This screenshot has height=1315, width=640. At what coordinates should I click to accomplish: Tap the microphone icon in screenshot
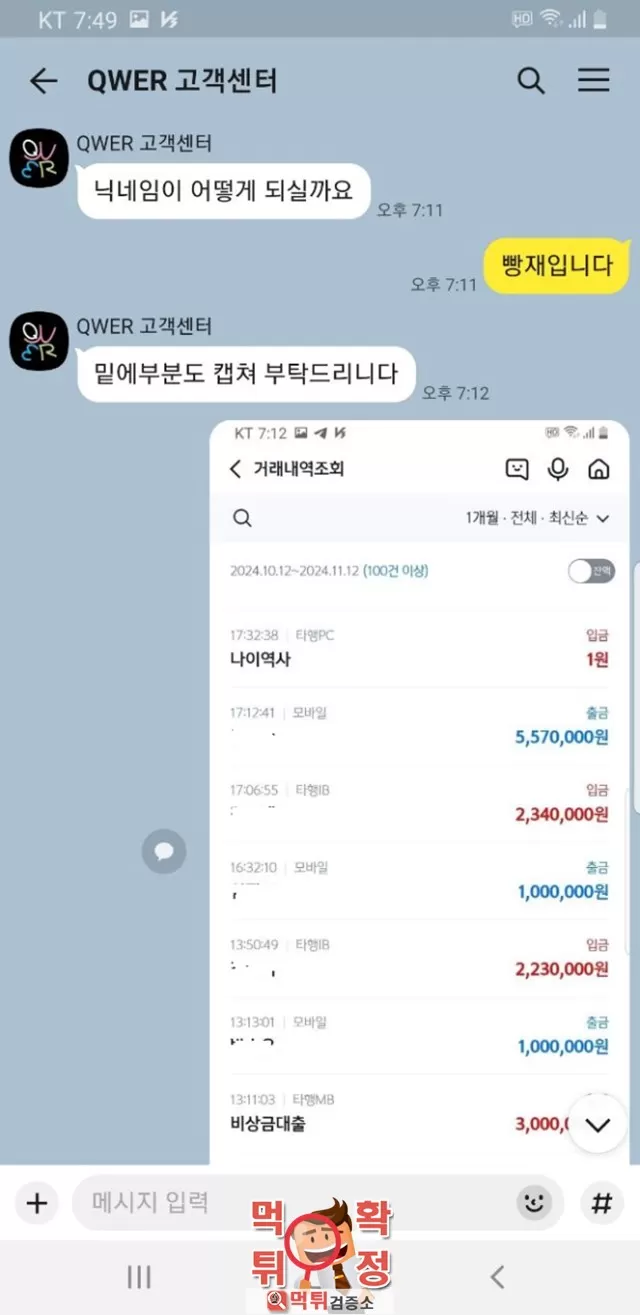click(558, 468)
